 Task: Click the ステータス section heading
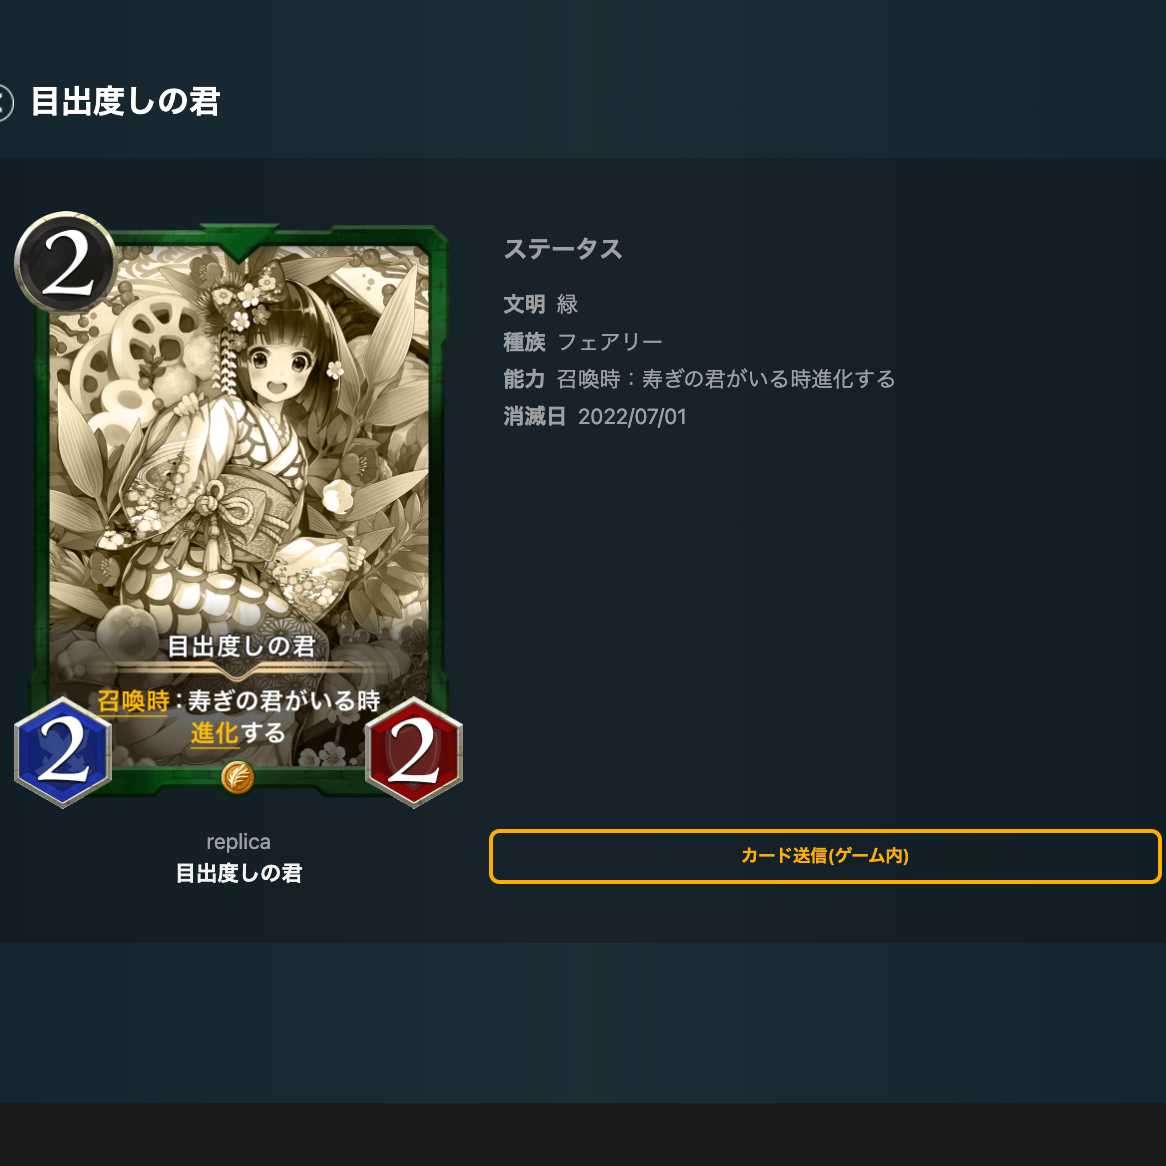pos(563,249)
